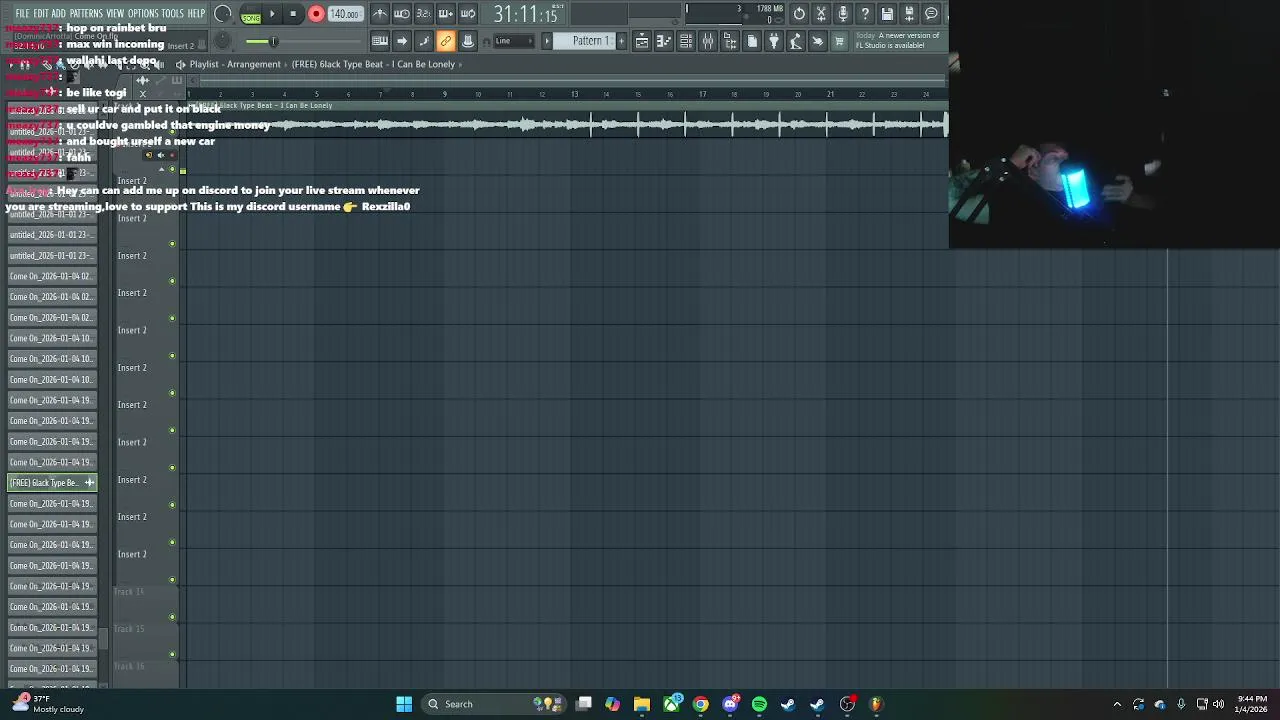Toggle blend recording overdub
Screen dimensions: 1280x720
coord(446,13)
